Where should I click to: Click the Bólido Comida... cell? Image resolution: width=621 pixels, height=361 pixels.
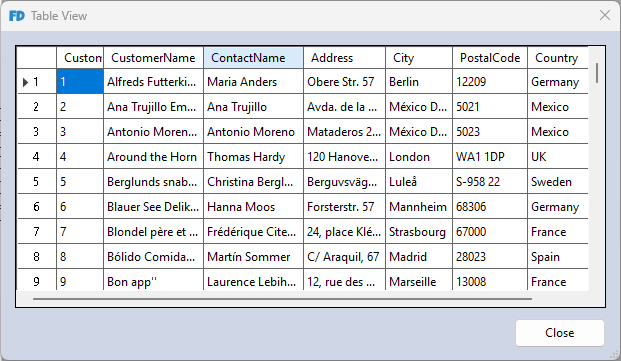[x=153, y=256]
